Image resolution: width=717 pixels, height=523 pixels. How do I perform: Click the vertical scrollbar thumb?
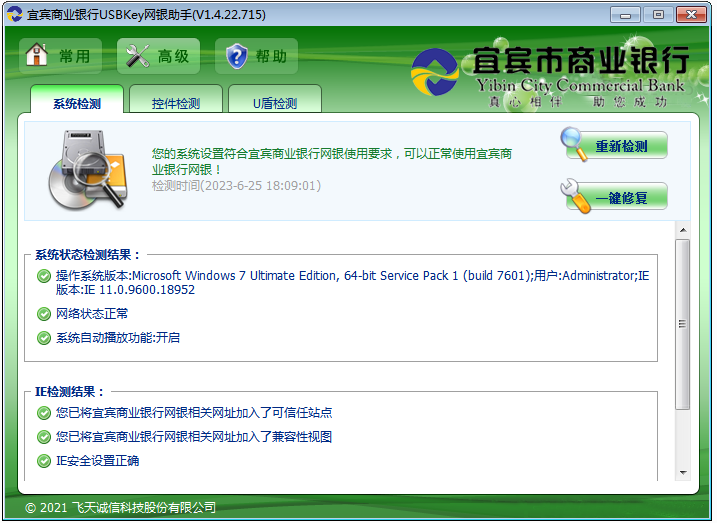tap(683, 323)
